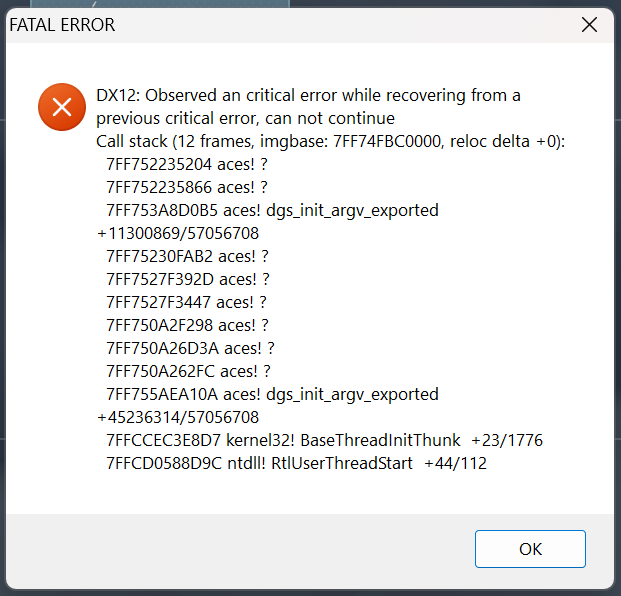The width and height of the screenshot is (621, 596).
Task: Click the ntdll RtlUserThreadStart frame
Action: point(296,463)
